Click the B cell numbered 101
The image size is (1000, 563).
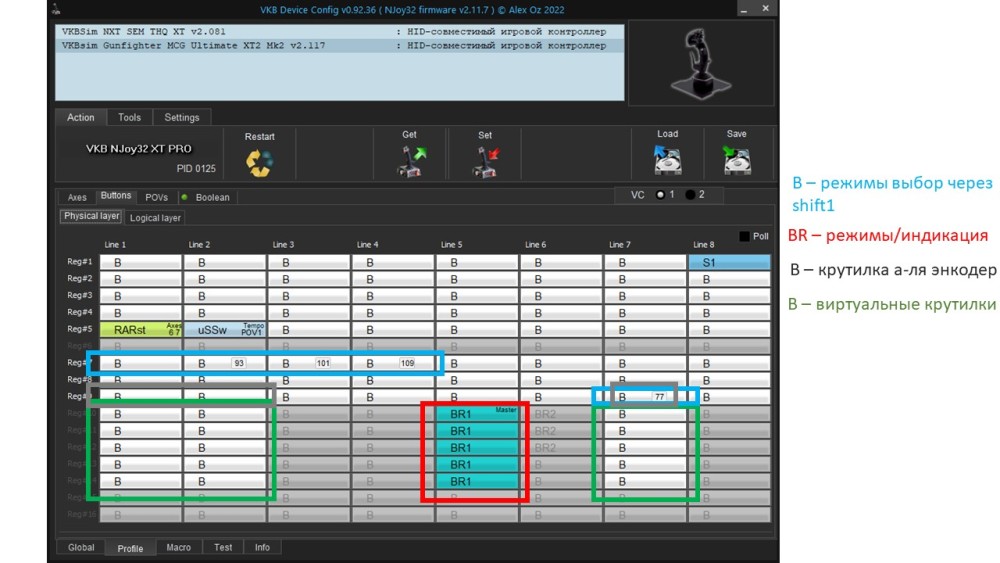[309, 363]
